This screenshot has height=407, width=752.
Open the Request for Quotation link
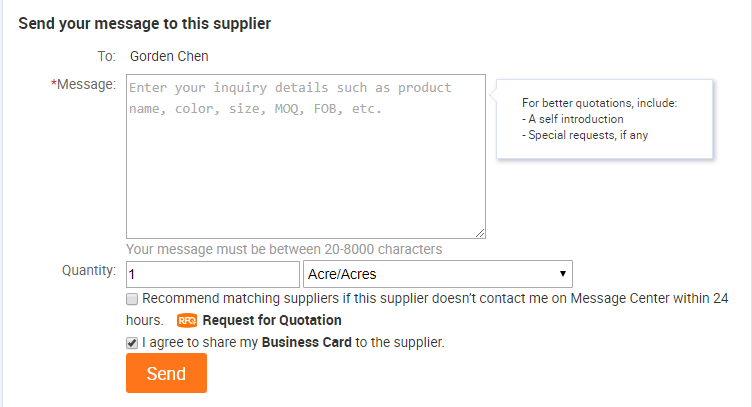tap(272, 320)
